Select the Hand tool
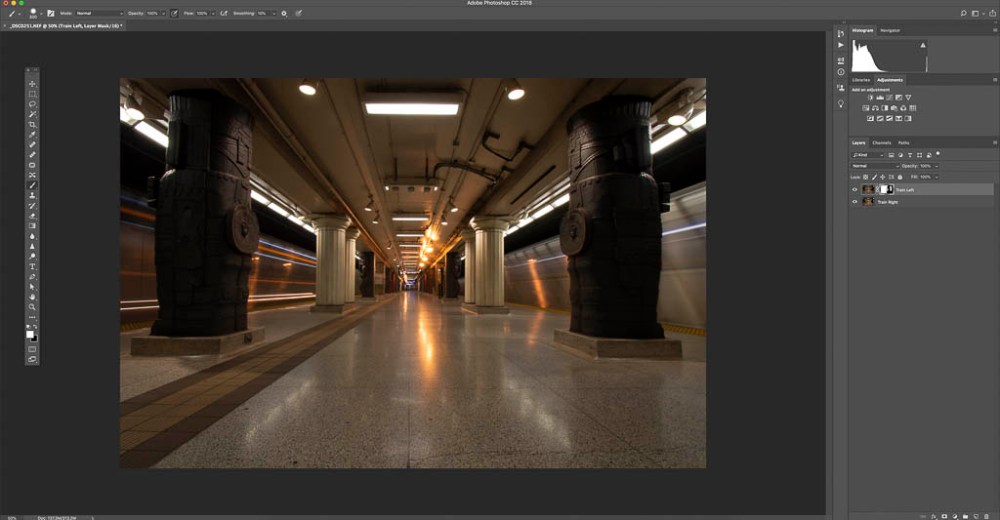Image resolution: width=1000 pixels, height=520 pixels. tap(32, 297)
